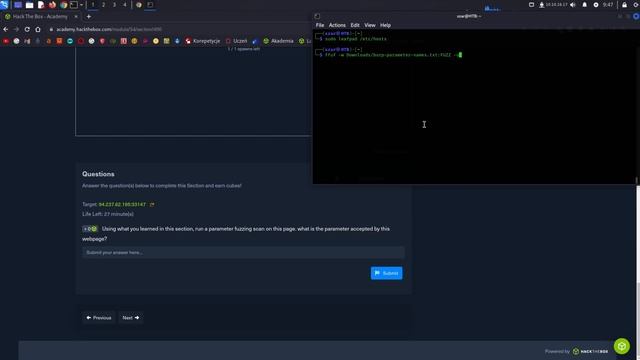This screenshot has width=640, height=360.
Task: Go back in the browser
Action: tap(6, 29)
